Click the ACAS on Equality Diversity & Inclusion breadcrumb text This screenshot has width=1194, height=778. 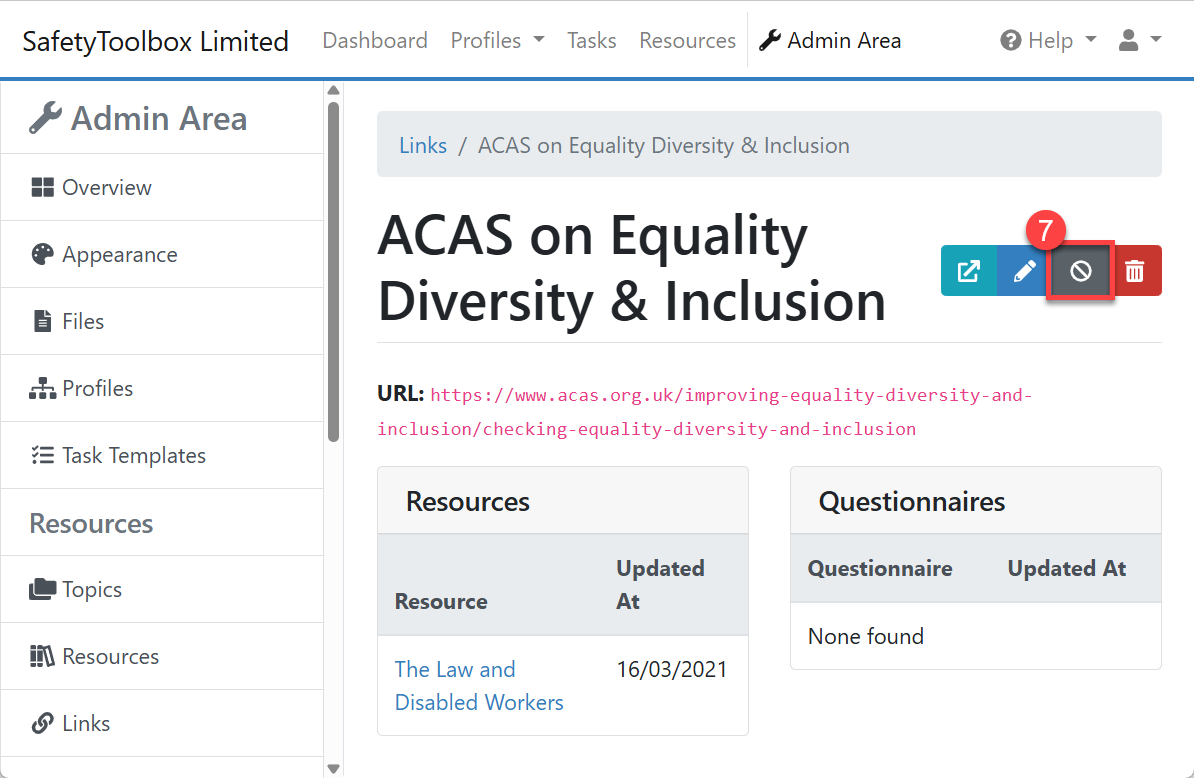(663, 145)
